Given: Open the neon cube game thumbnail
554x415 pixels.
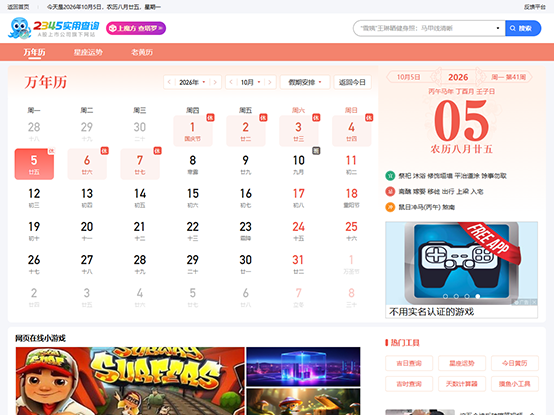Looking at the screenshot, I should [303, 367].
